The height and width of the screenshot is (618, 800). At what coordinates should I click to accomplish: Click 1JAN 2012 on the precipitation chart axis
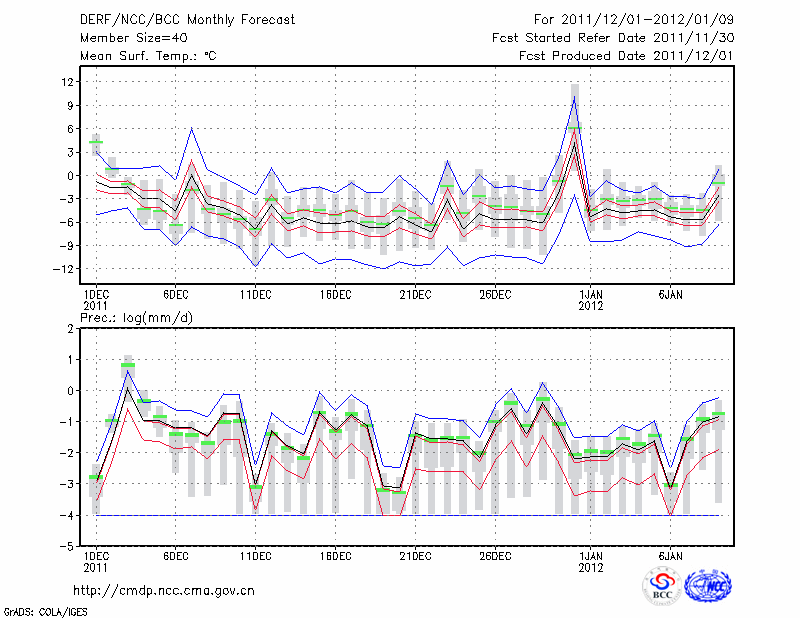tap(591, 561)
